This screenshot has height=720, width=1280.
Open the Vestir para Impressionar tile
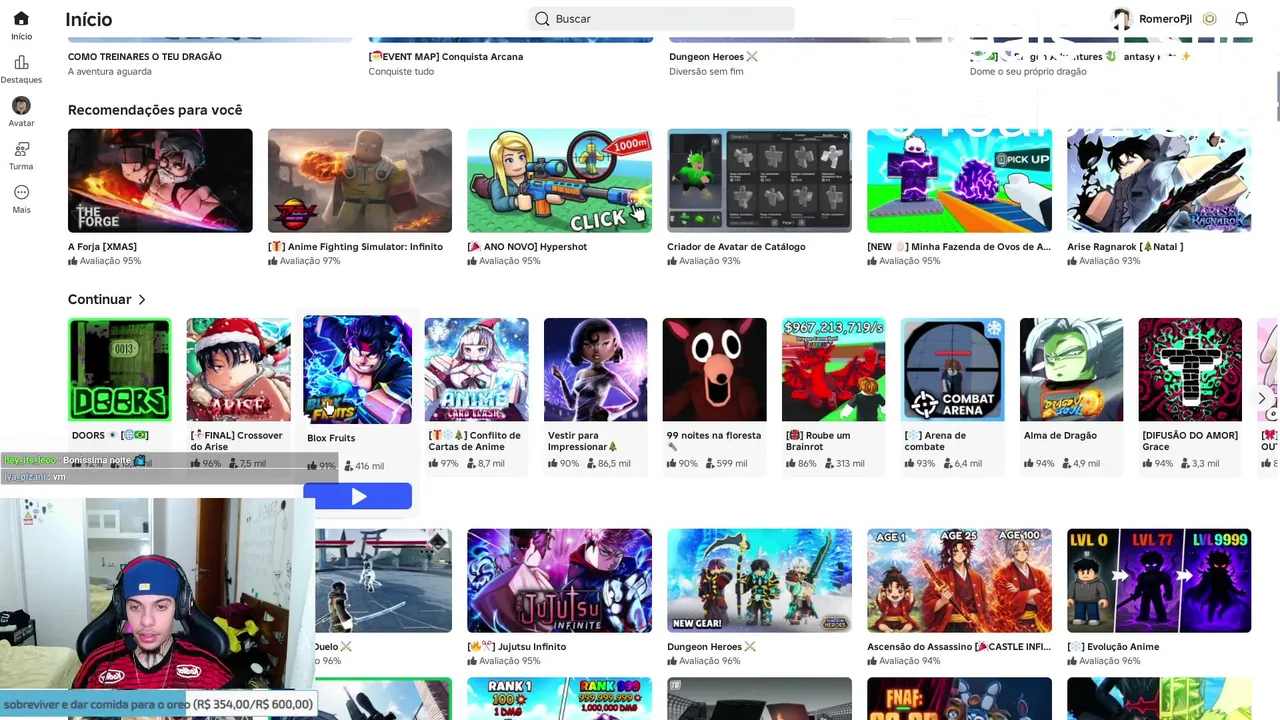point(595,370)
